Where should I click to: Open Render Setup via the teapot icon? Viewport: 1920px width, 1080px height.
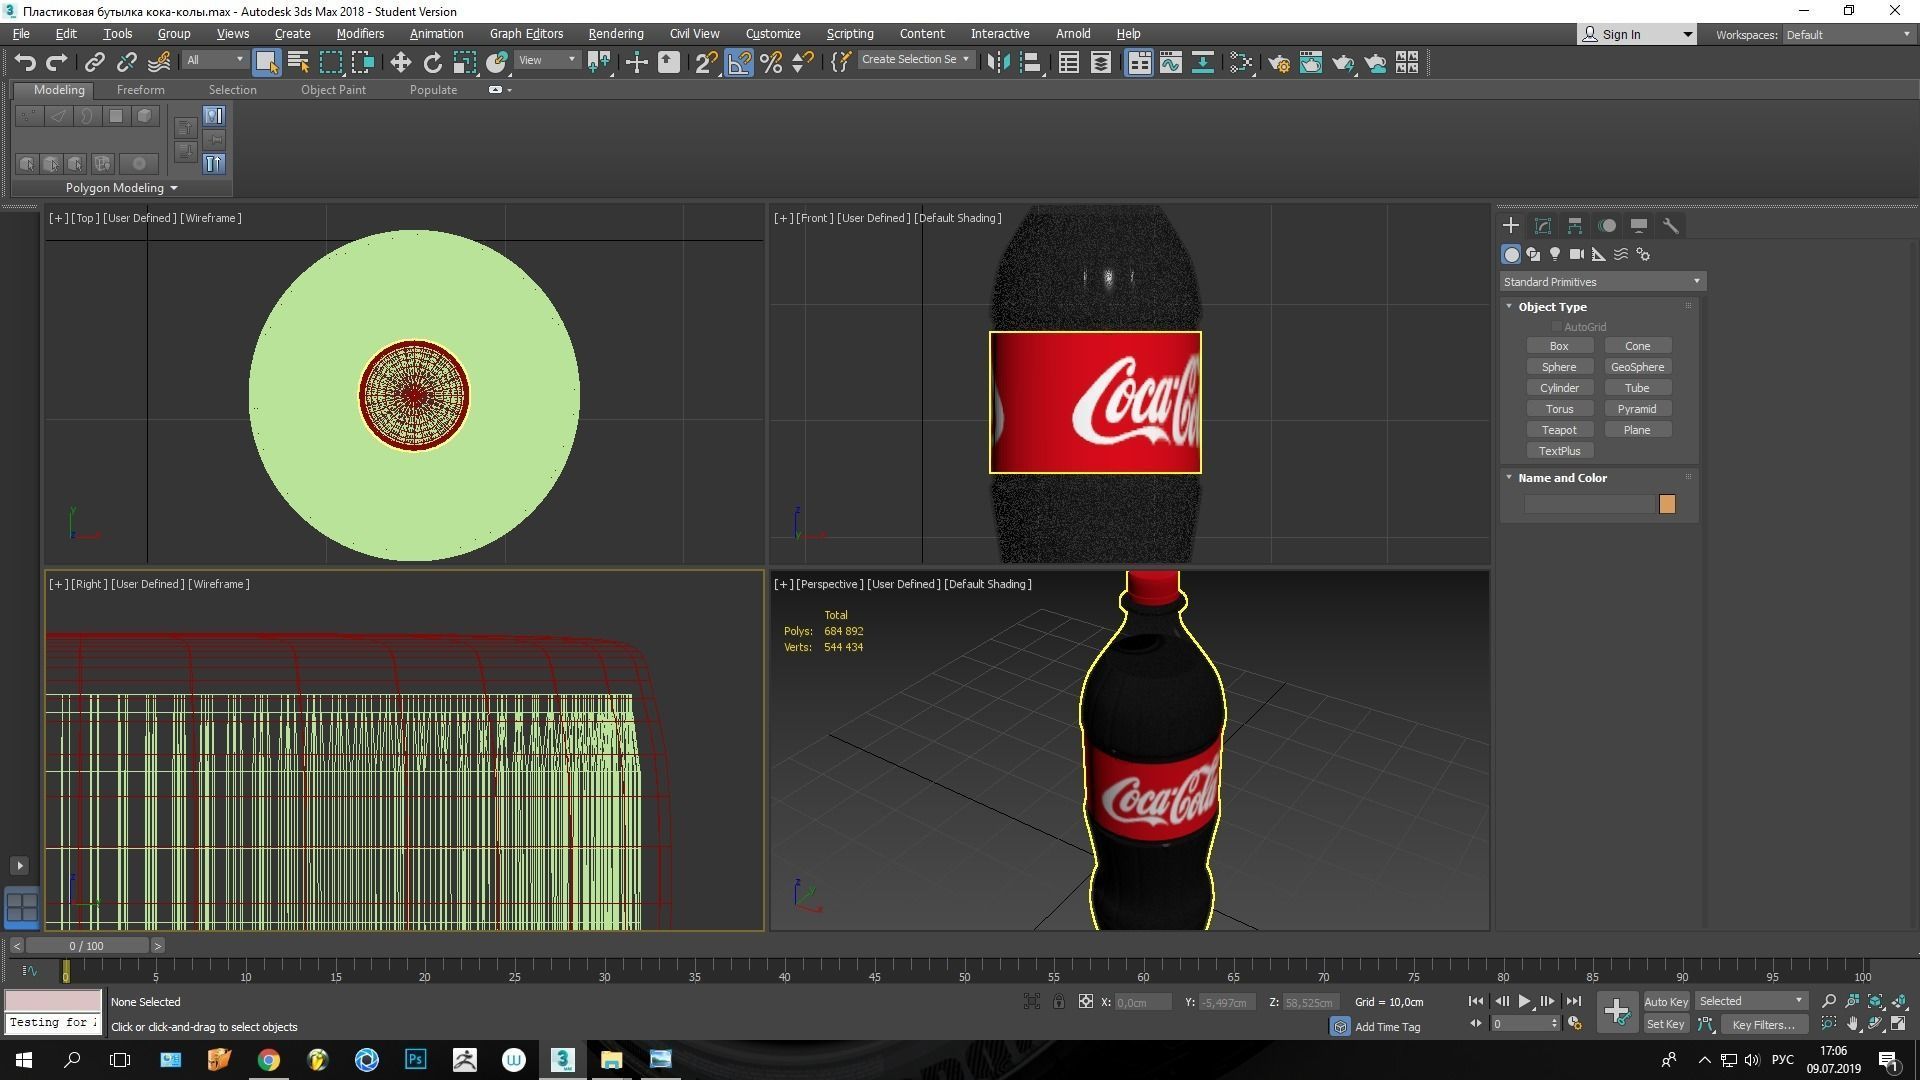click(x=1279, y=62)
